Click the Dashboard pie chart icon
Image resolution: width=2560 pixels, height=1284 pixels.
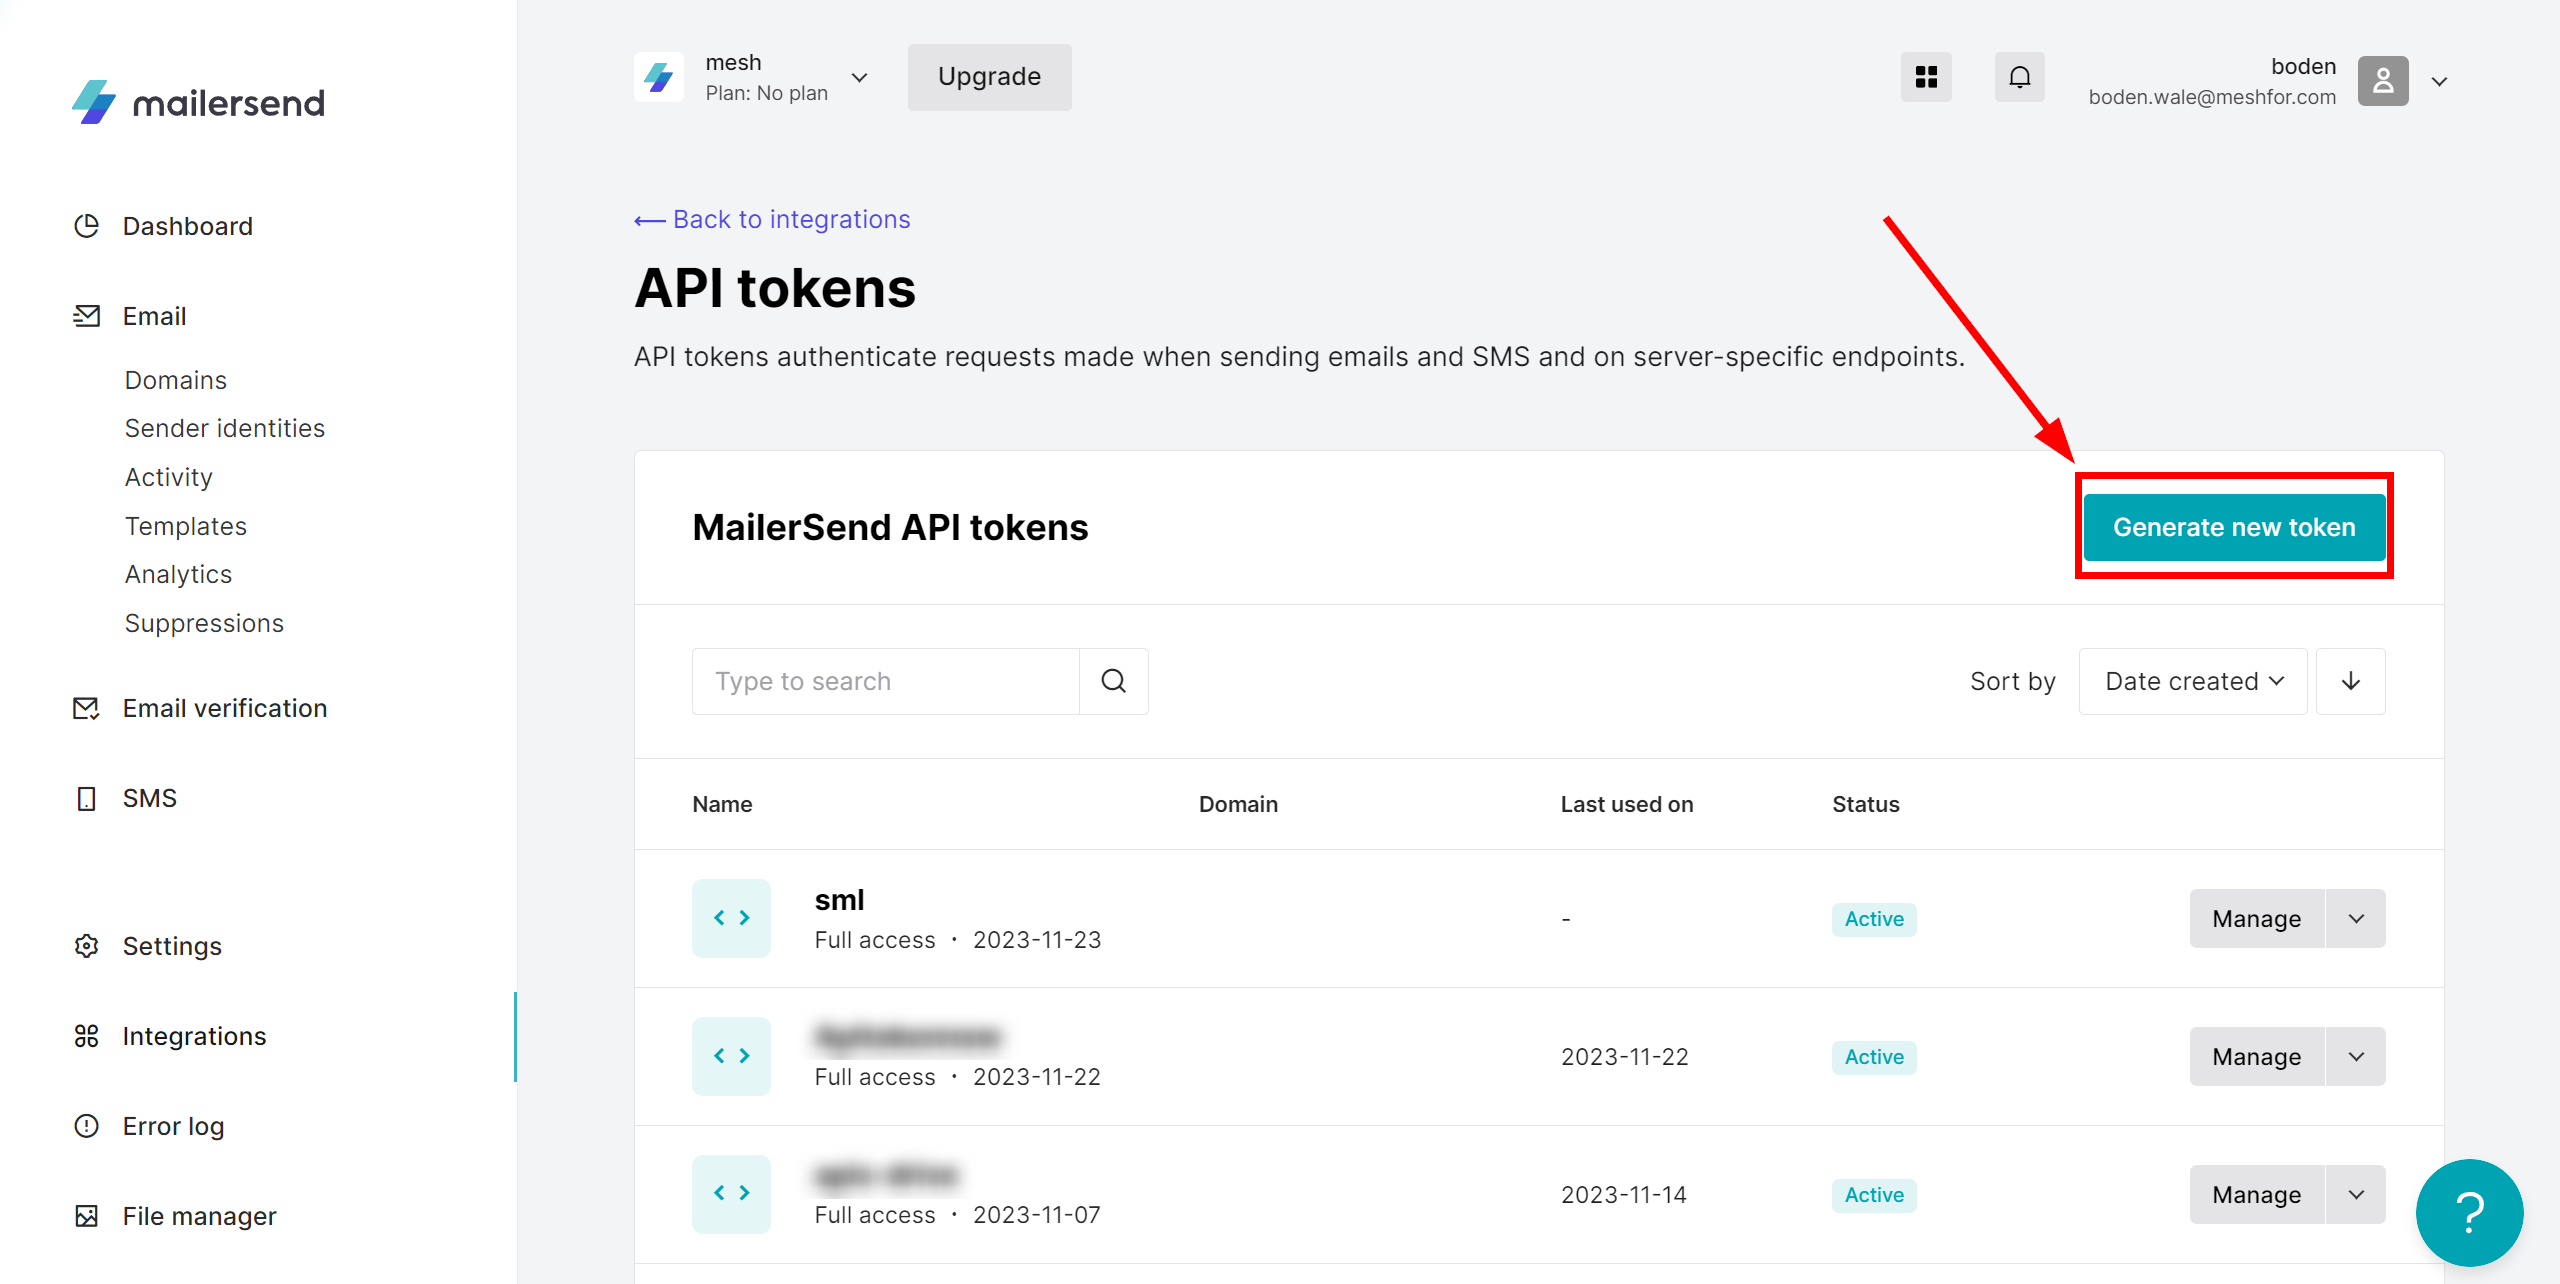point(87,226)
